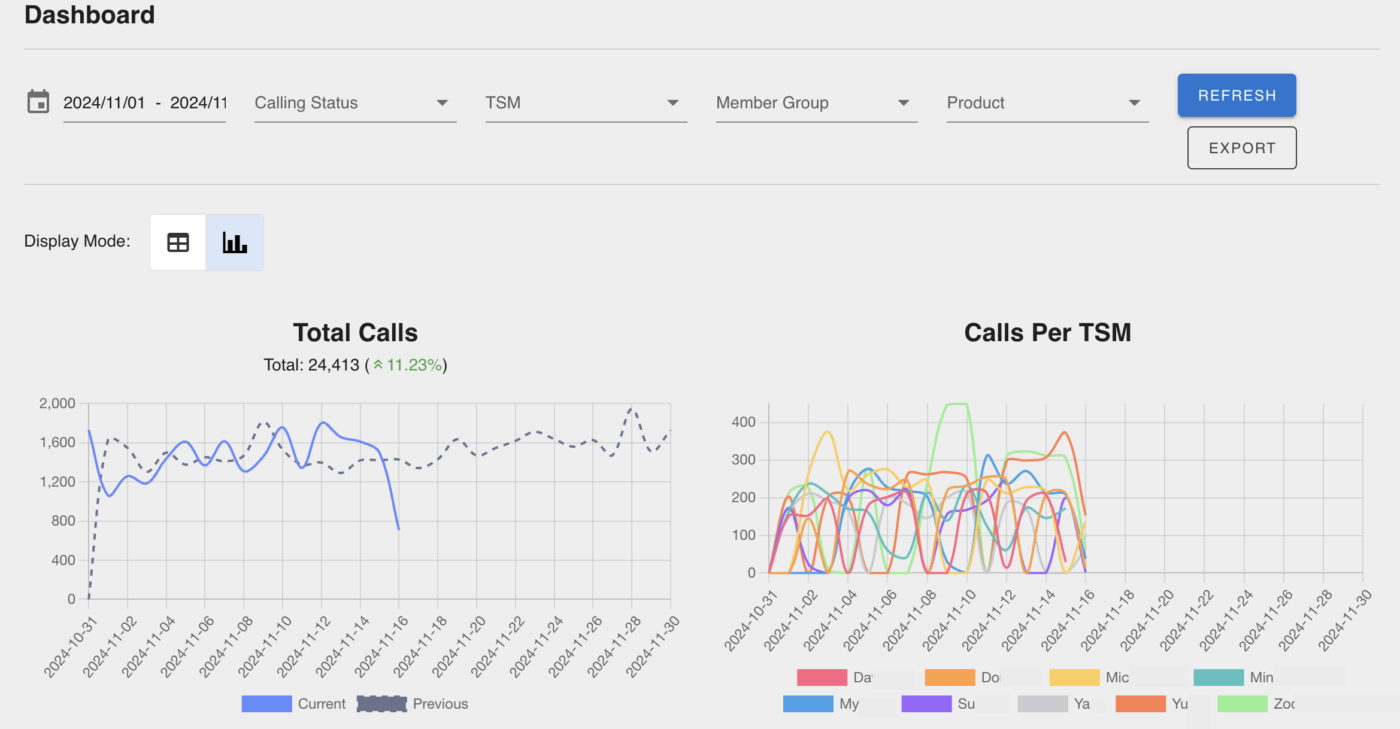Switch to table display mode
Viewport: 1400px width, 729px height.
(178, 242)
